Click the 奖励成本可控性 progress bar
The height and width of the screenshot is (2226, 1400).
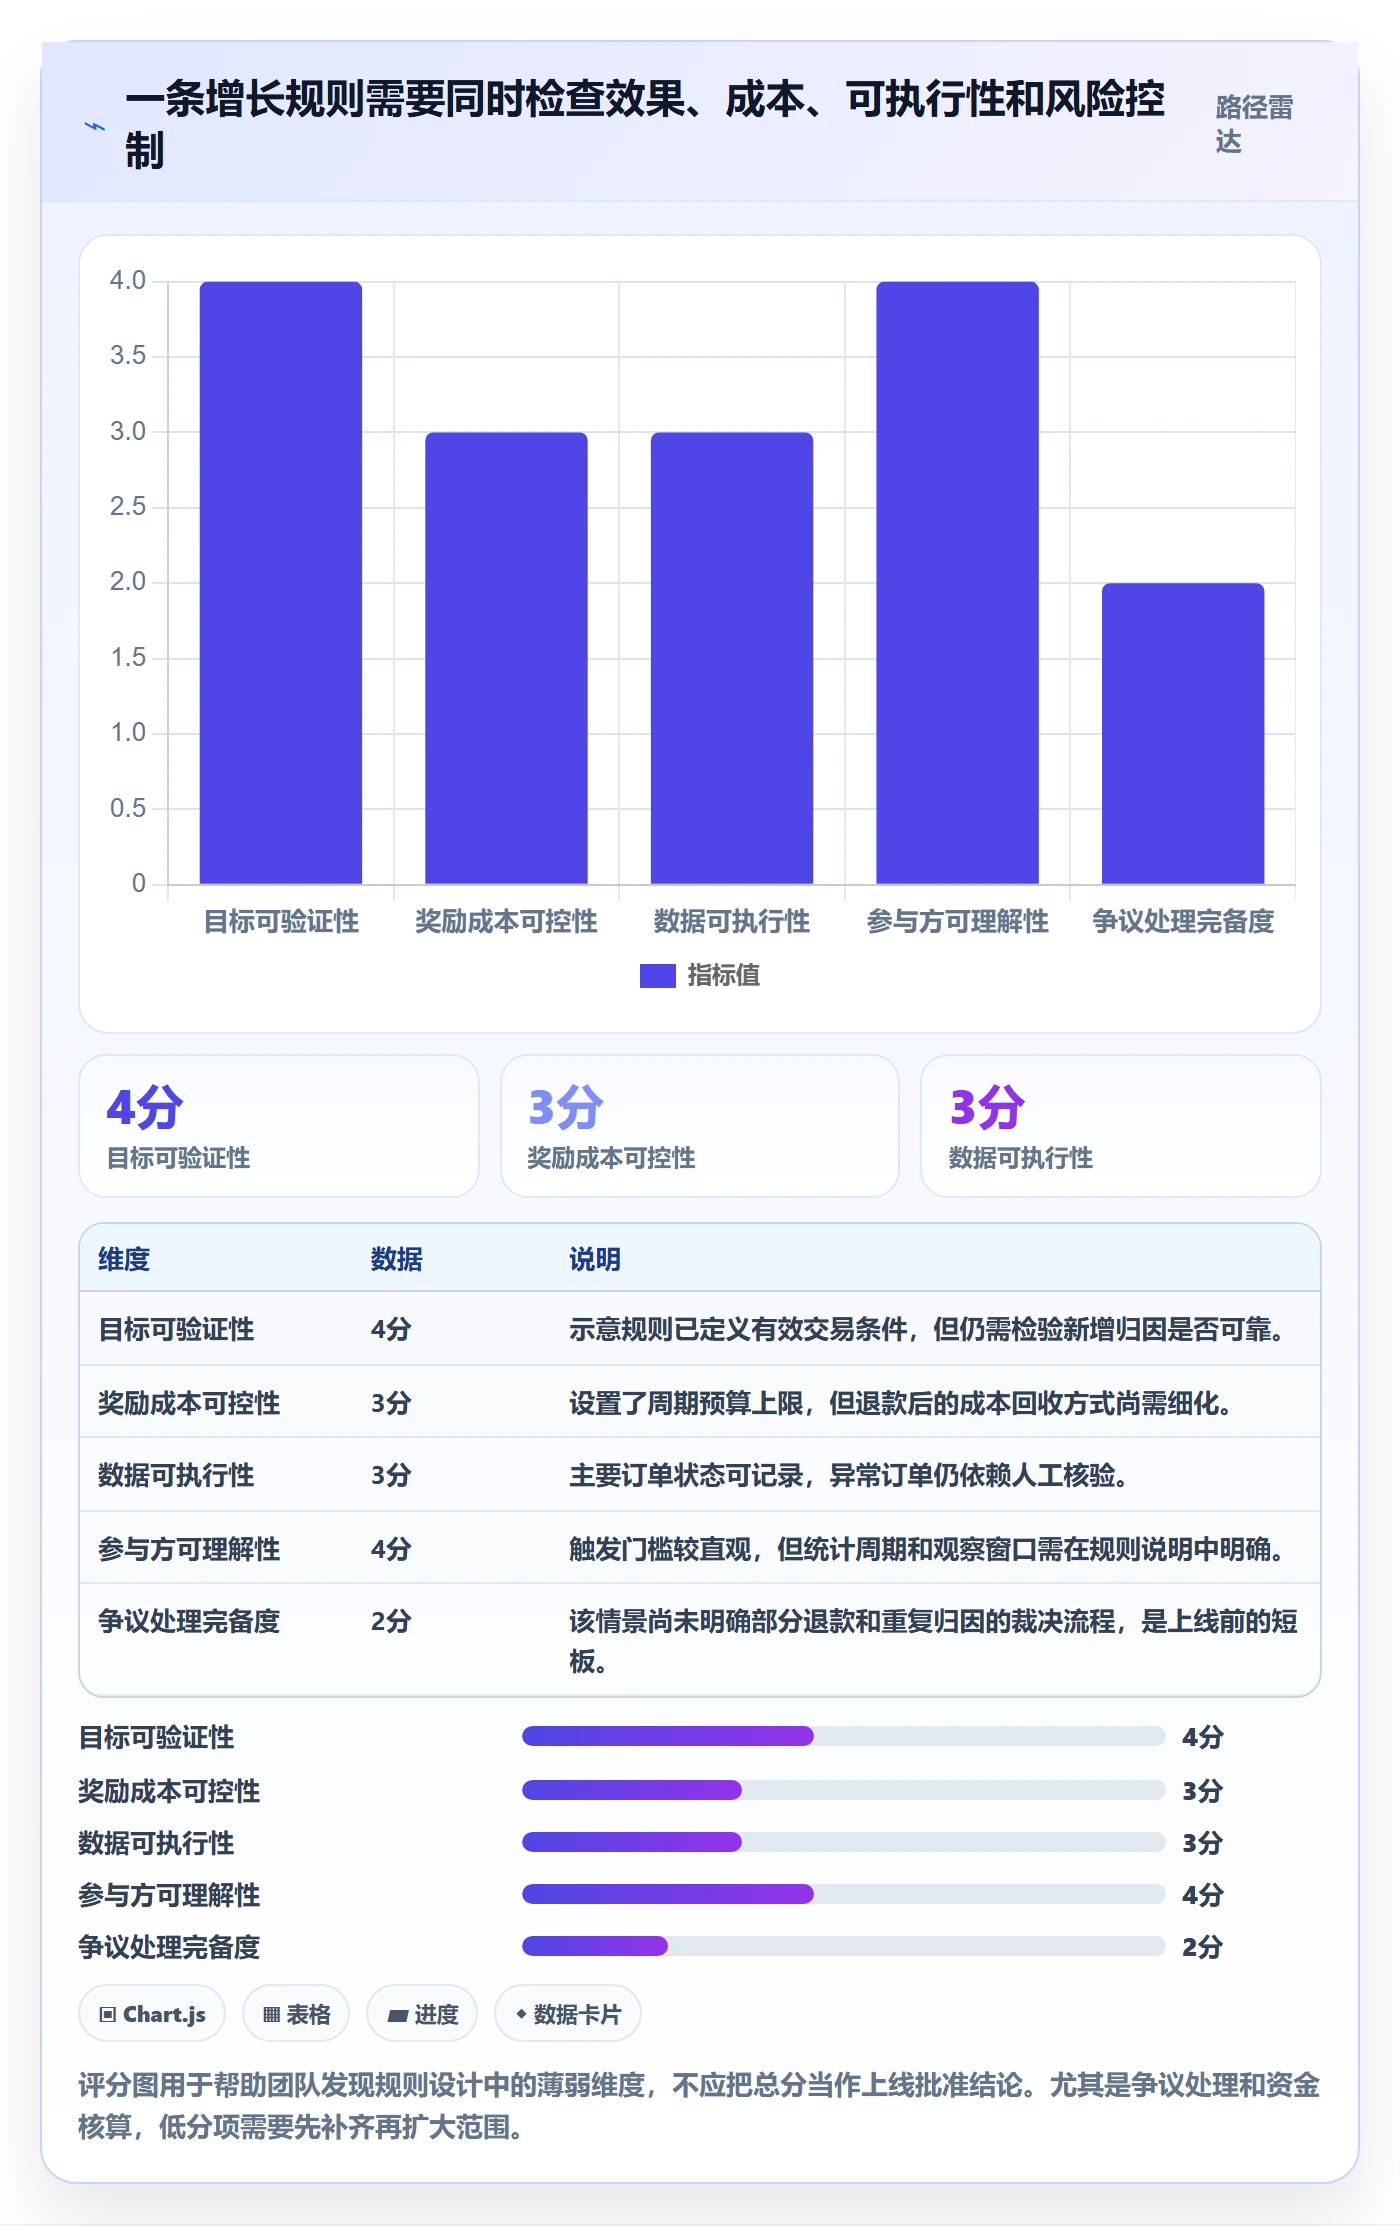[844, 1790]
